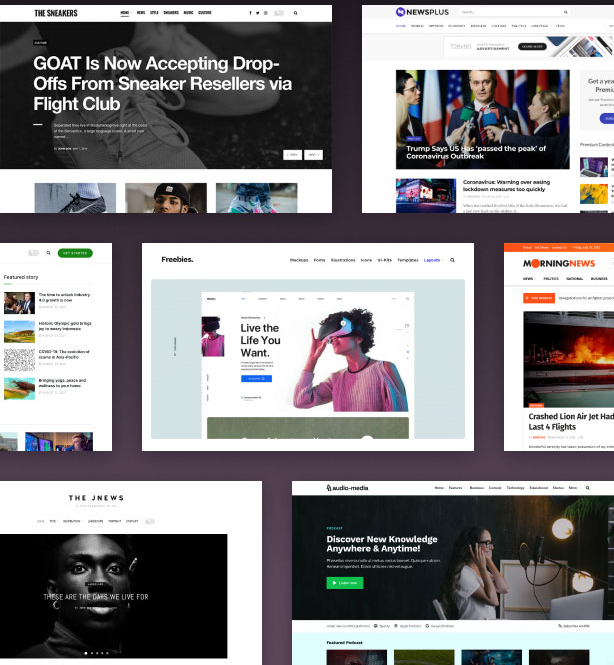614x665 pixels.
Task: Open Coronavirus Warning over easing lockdown article
Action: coord(506,185)
